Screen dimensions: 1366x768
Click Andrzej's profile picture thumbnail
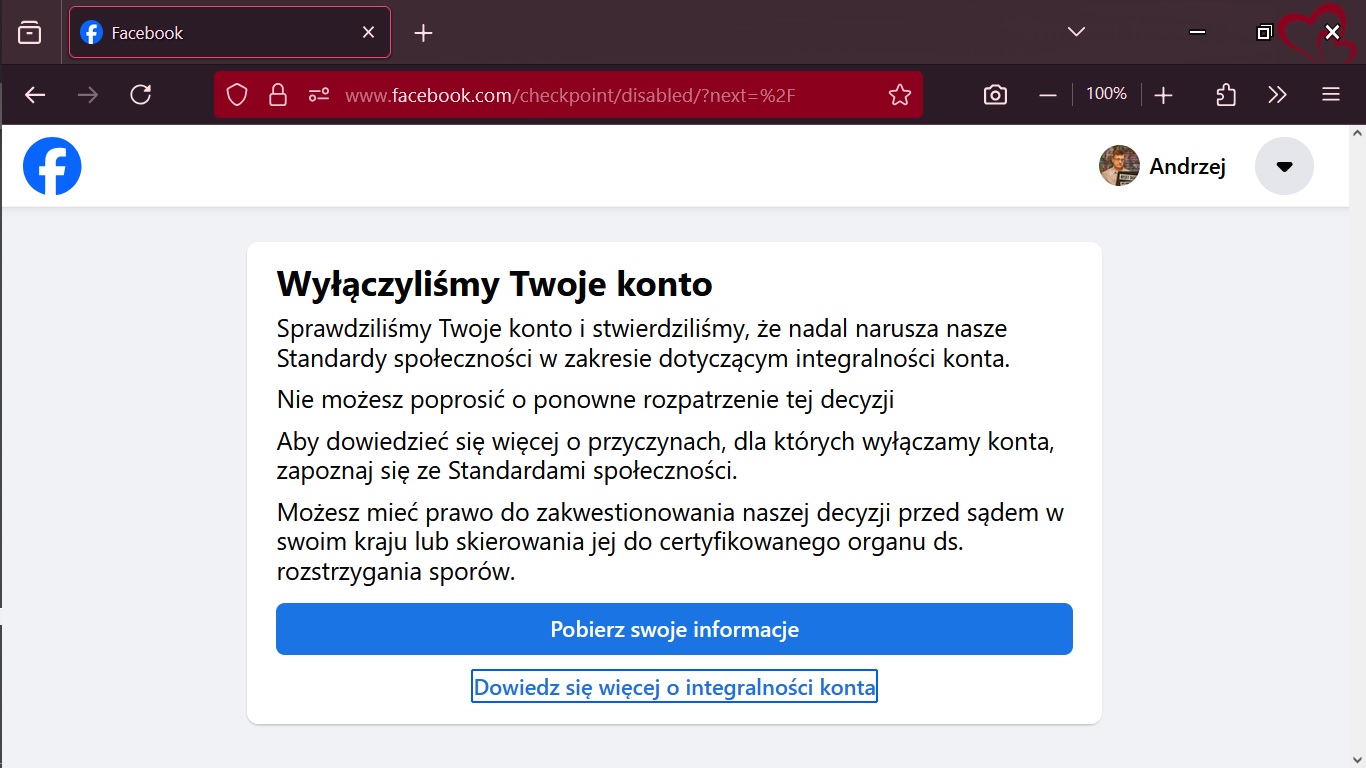[1119, 166]
